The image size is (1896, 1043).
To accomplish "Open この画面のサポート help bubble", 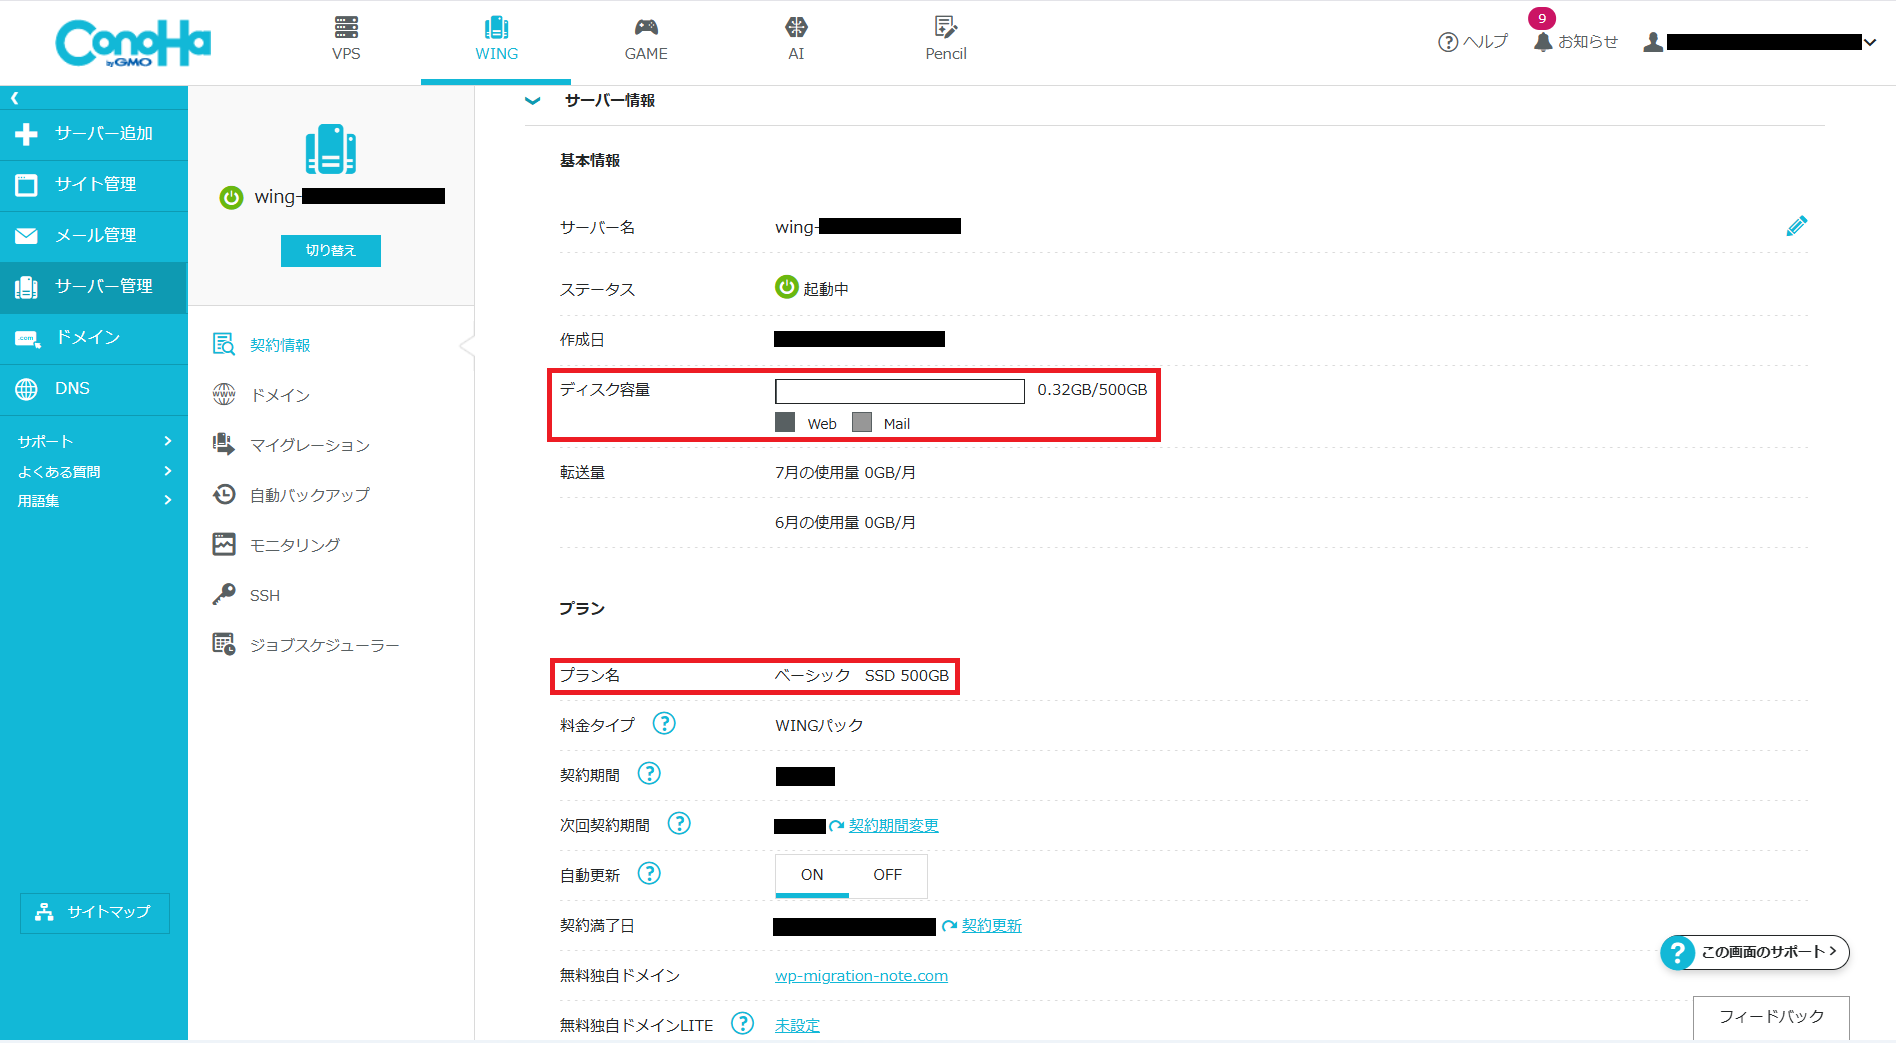I will coord(1755,952).
